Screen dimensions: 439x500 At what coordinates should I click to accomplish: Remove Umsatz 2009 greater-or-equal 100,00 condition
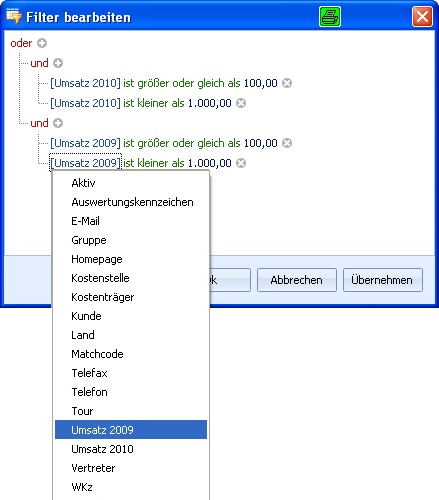click(287, 143)
